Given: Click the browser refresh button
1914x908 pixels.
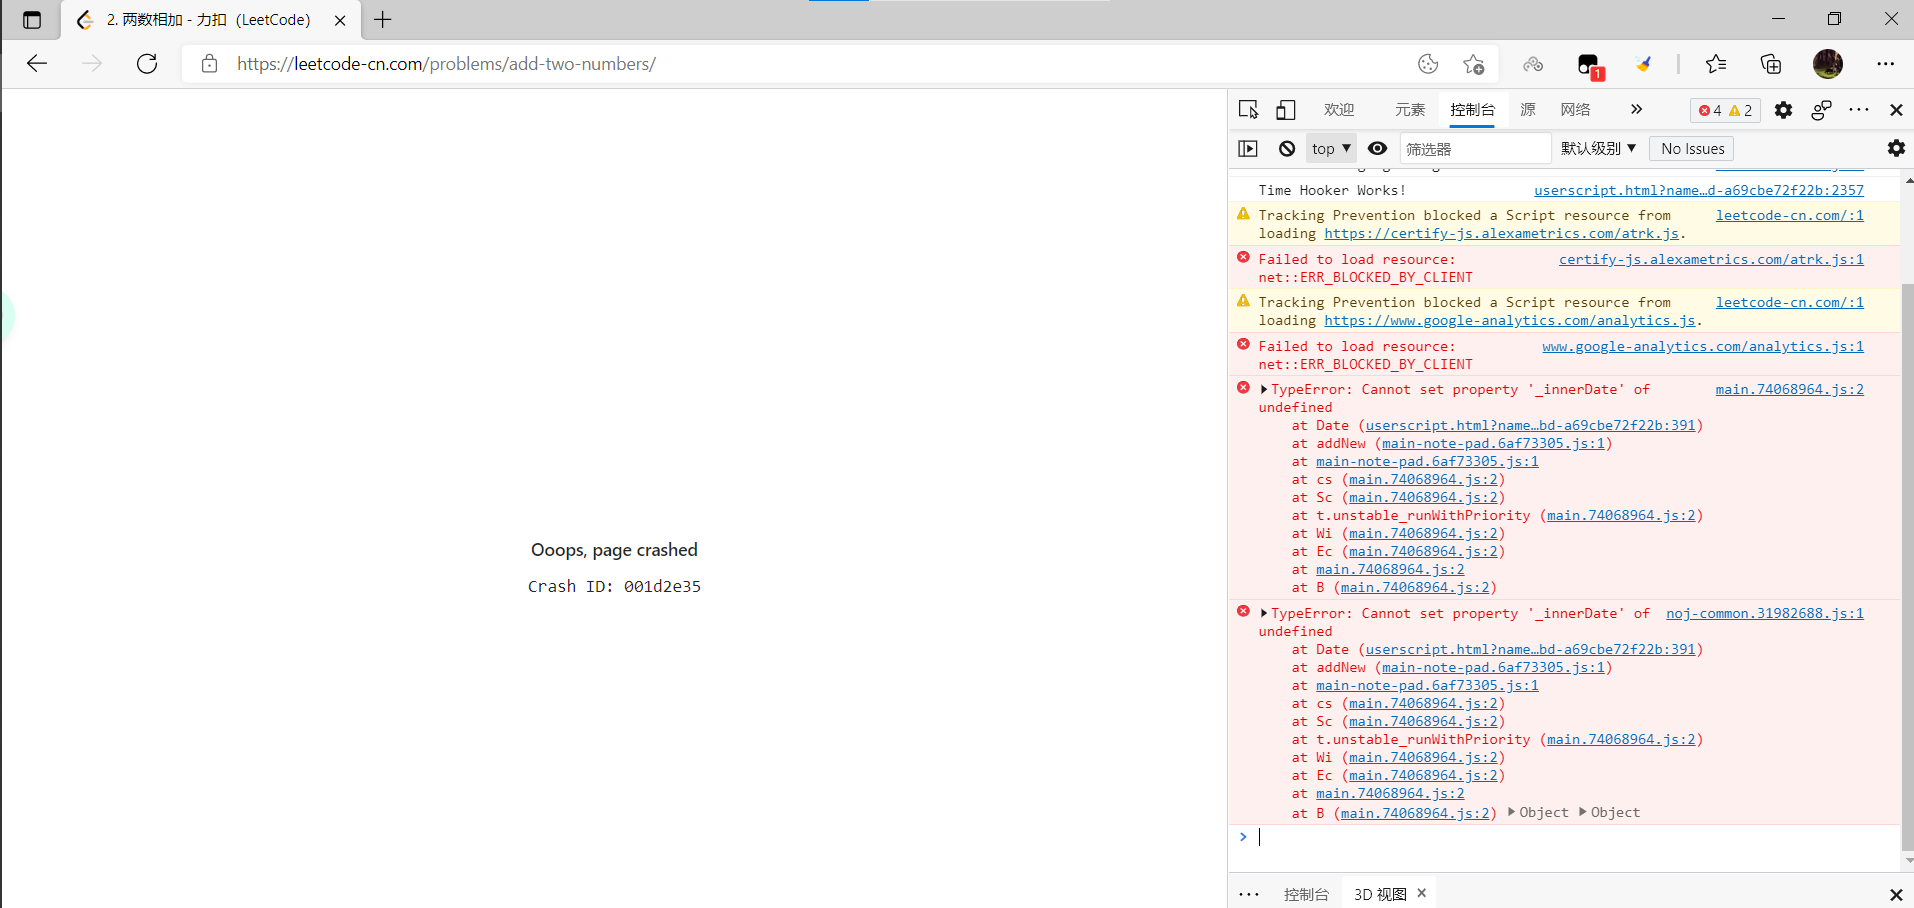Looking at the screenshot, I should click(x=147, y=64).
